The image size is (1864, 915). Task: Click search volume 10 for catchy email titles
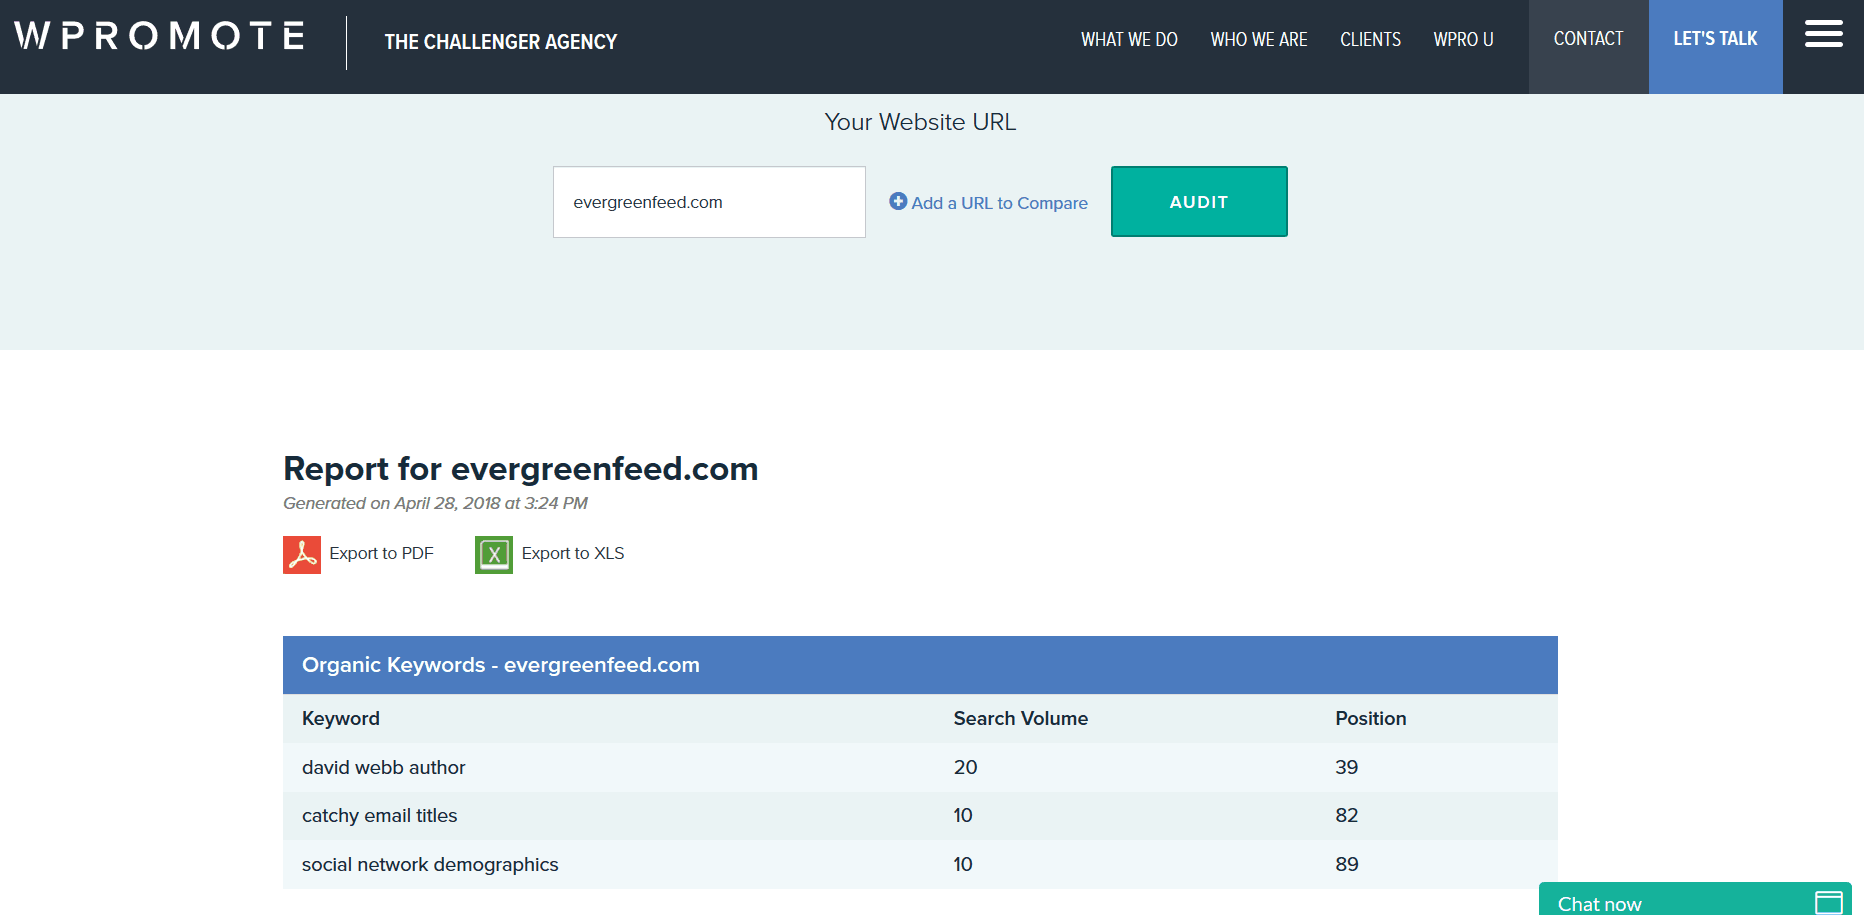click(x=962, y=815)
